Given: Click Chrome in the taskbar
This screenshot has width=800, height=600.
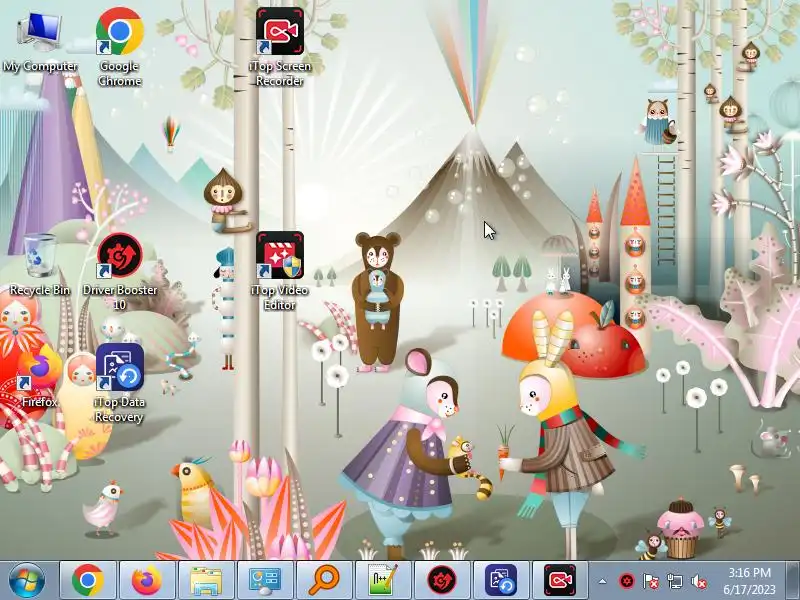Looking at the screenshot, I should tap(88, 581).
